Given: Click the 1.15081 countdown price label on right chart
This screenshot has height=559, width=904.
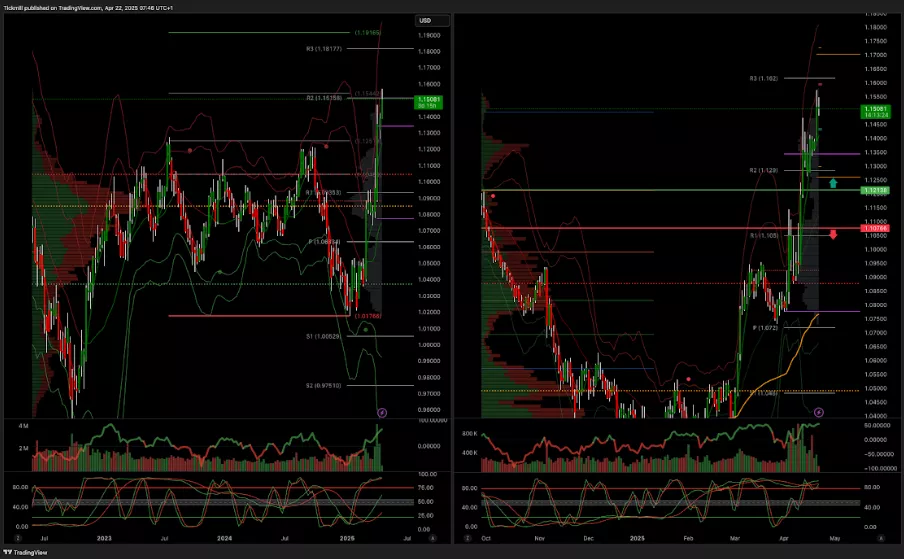Looking at the screenshot, I should point(867,112).
